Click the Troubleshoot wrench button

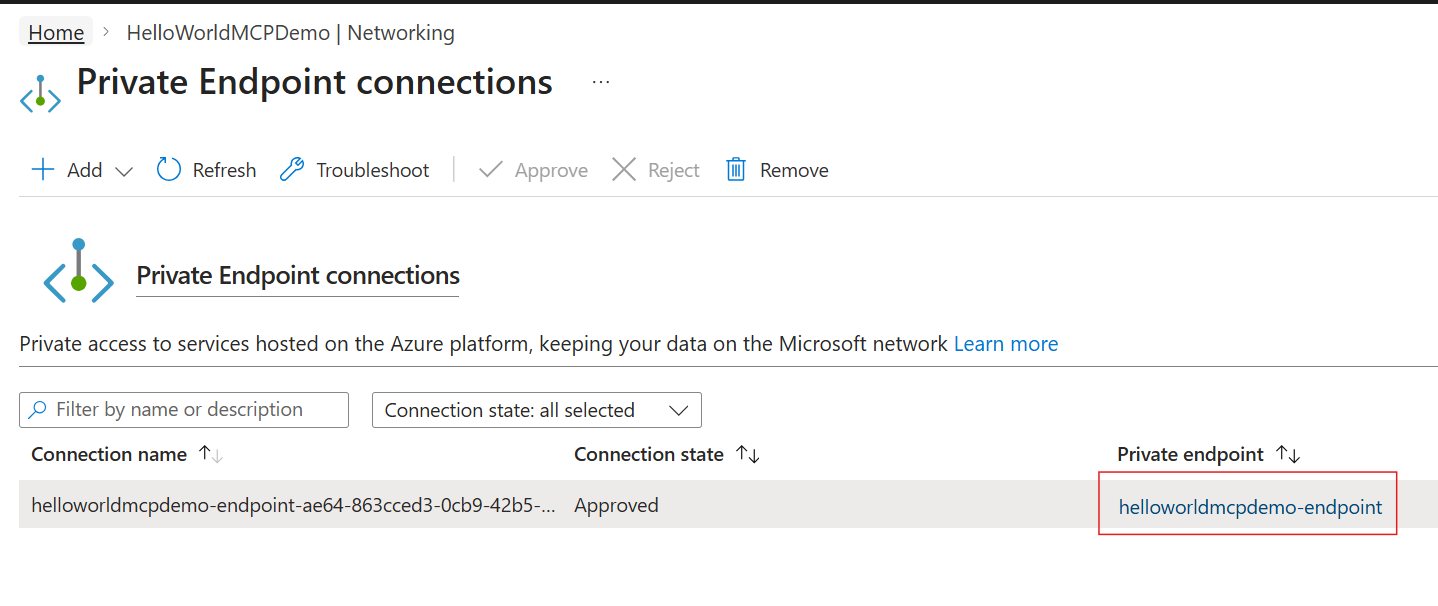[354, 170]
